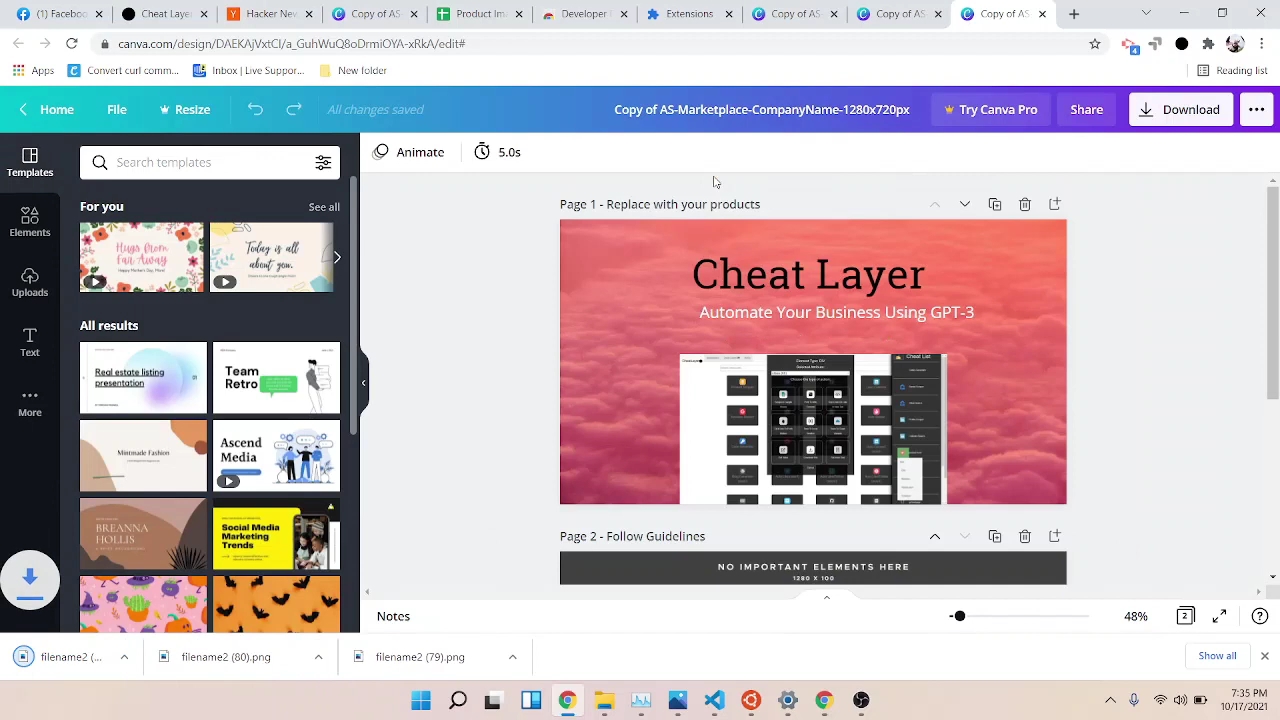Open the Chrome extensions puzzle icon
Viewport: 1280px width, 720px height.
(x=1208, y=44)
